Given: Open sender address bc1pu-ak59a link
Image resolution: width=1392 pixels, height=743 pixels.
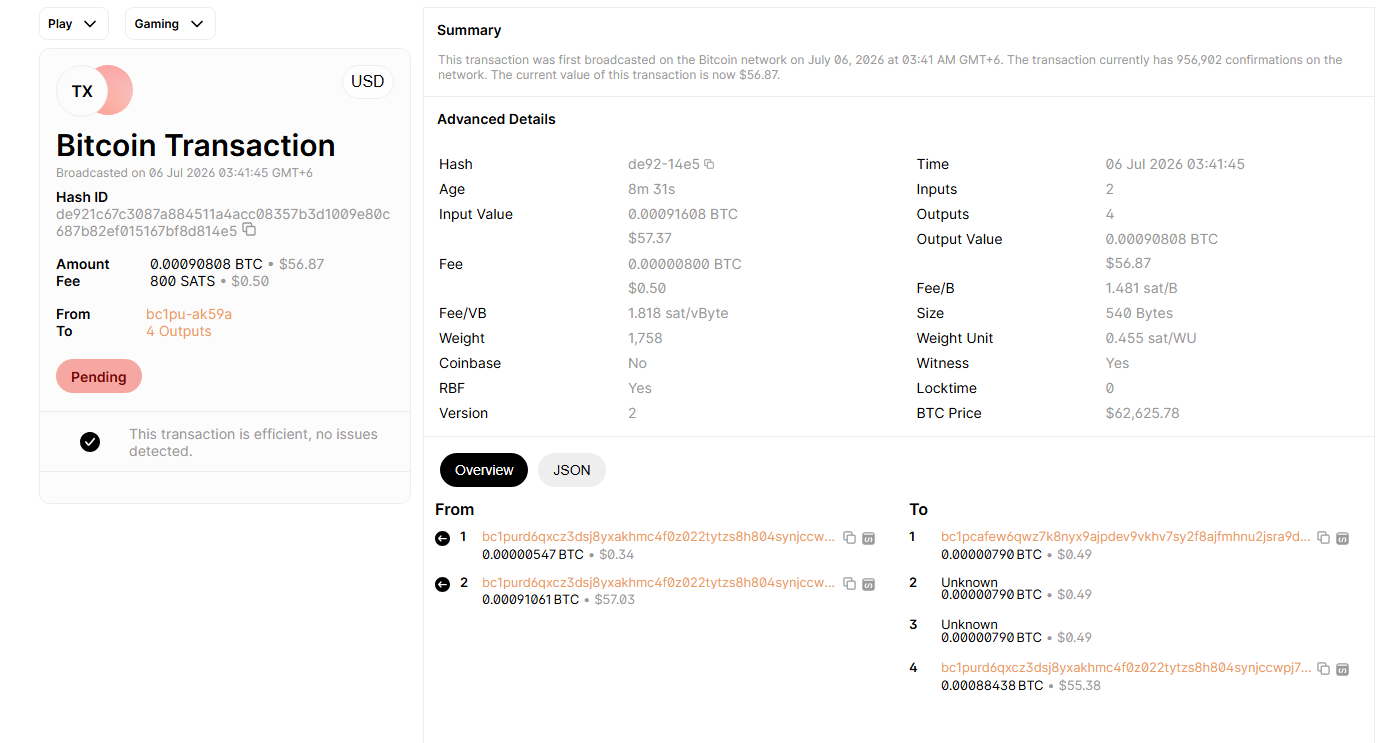Looking at the screenshot, I should (189, 314).
